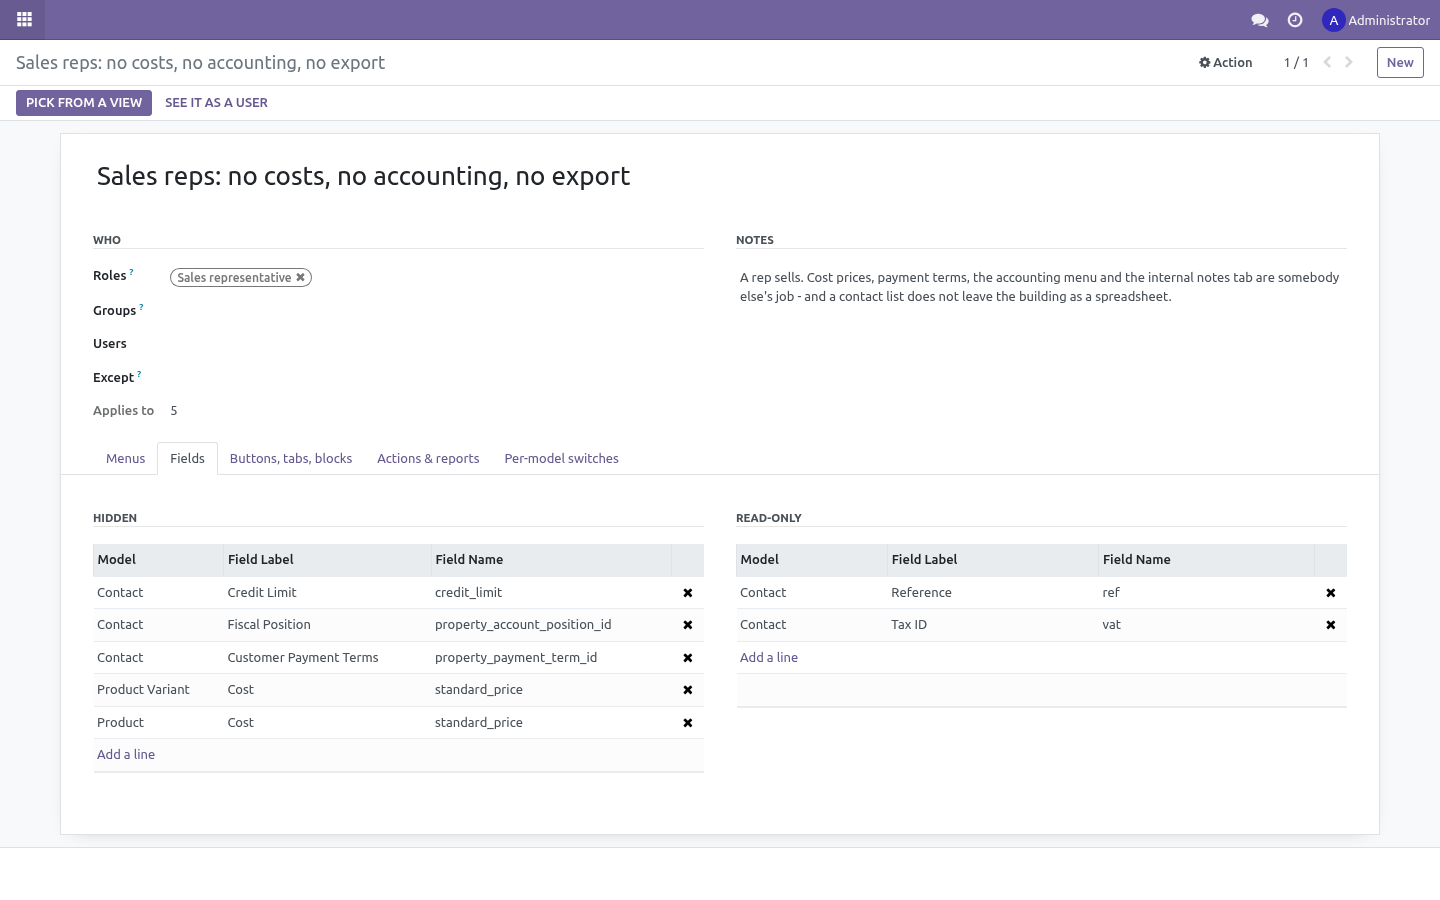Image resolution: width=1440 pixels, height=900 pixels.
Task: Open the conversations chat icon
Action: tap(1260, 20)
